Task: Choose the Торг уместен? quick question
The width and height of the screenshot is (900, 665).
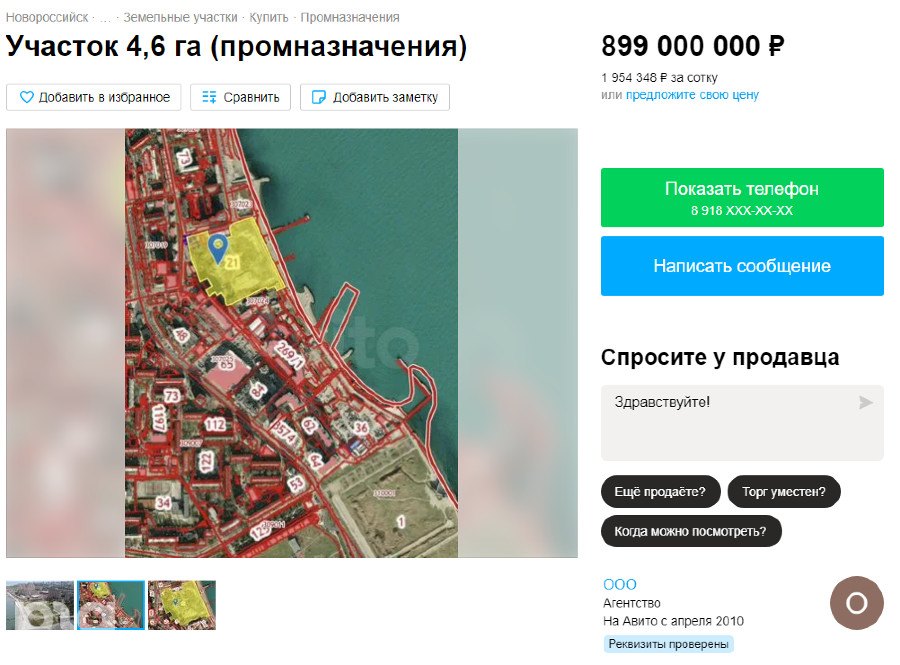Action: pyautogui.click(x=783, y=492)
